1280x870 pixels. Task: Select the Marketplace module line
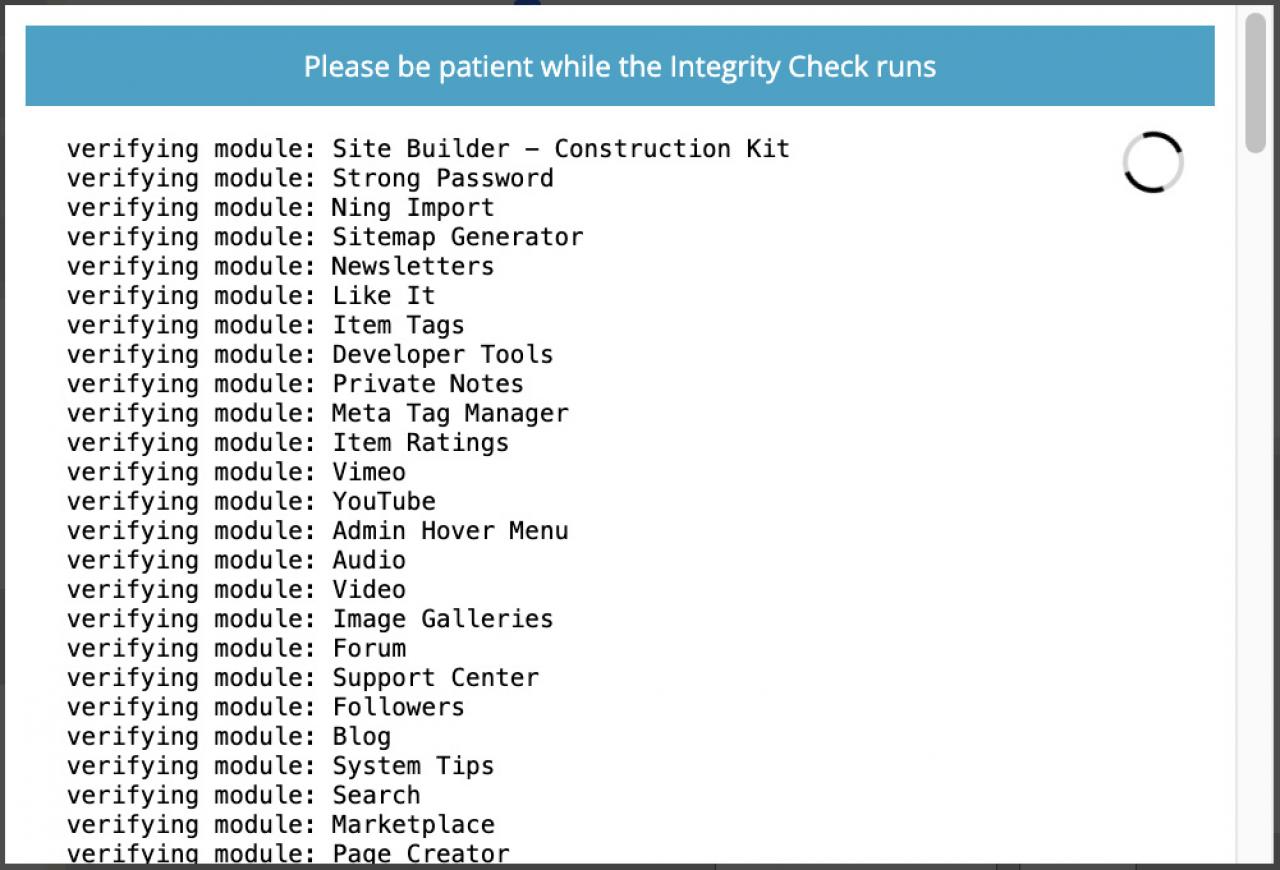(281, 825)
